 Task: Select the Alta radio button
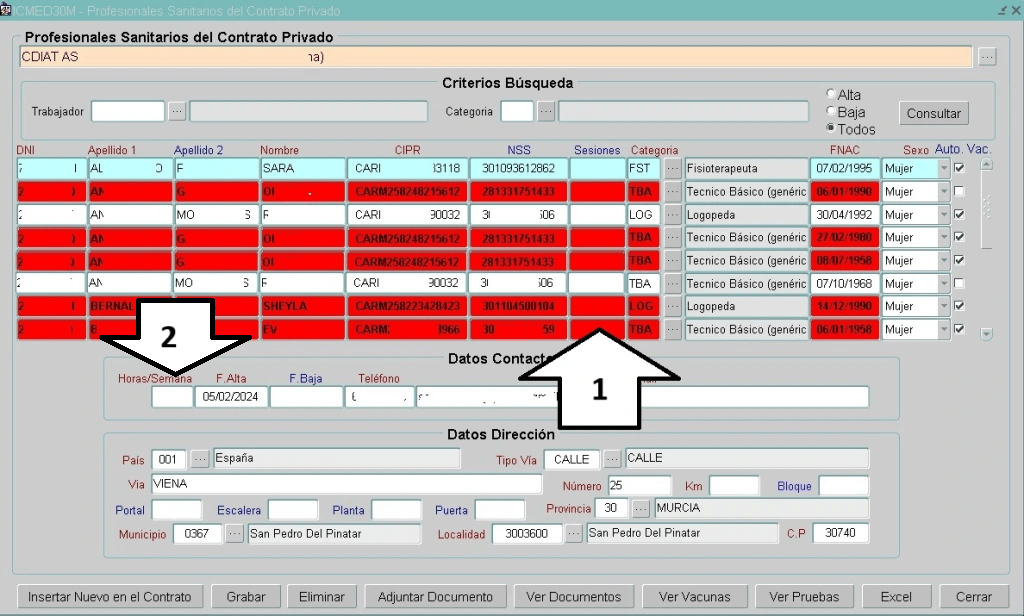click(x=831, y=95)
